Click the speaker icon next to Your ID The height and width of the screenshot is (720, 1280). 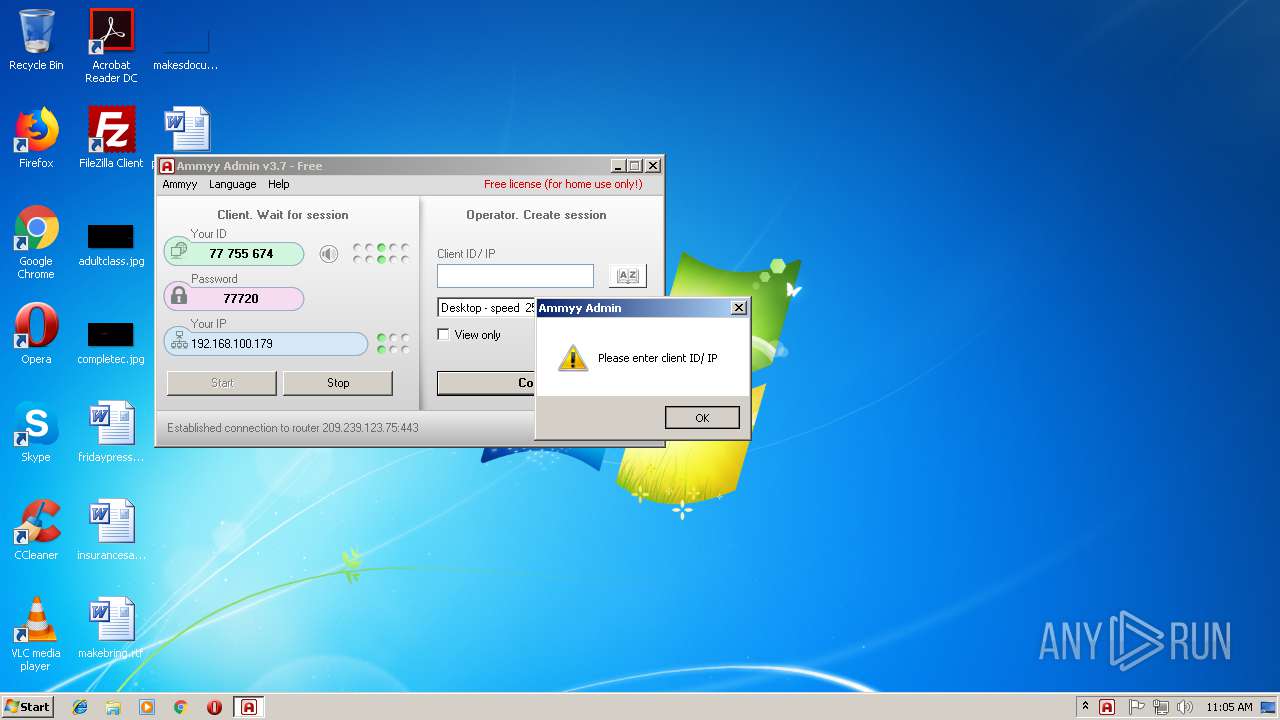(x=329, y=254)
